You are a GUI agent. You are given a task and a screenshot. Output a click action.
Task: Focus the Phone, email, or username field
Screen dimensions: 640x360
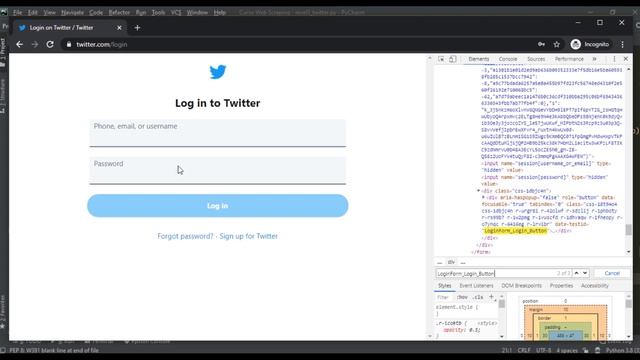[x=218, y=133]
